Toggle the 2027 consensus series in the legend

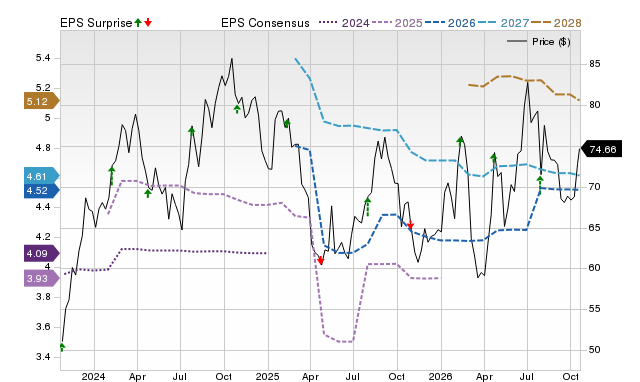tap(503, 23)
